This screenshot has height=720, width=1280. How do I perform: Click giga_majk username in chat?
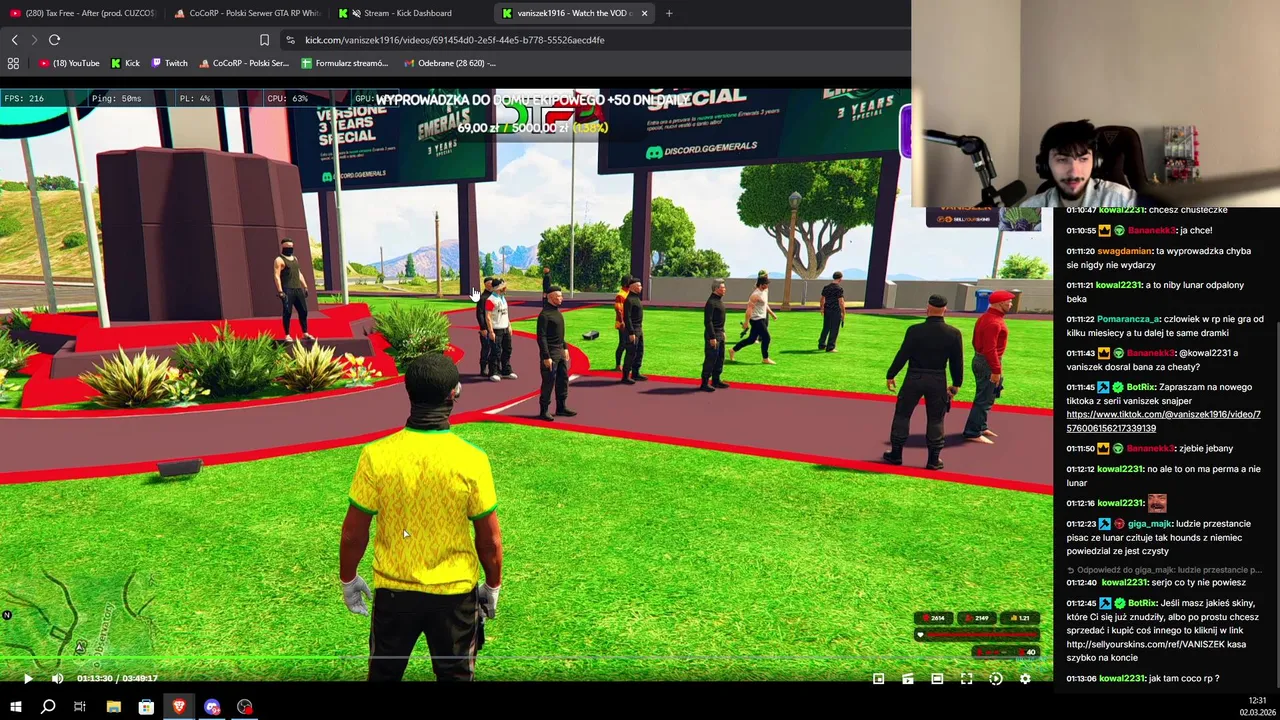[1149, 523]
